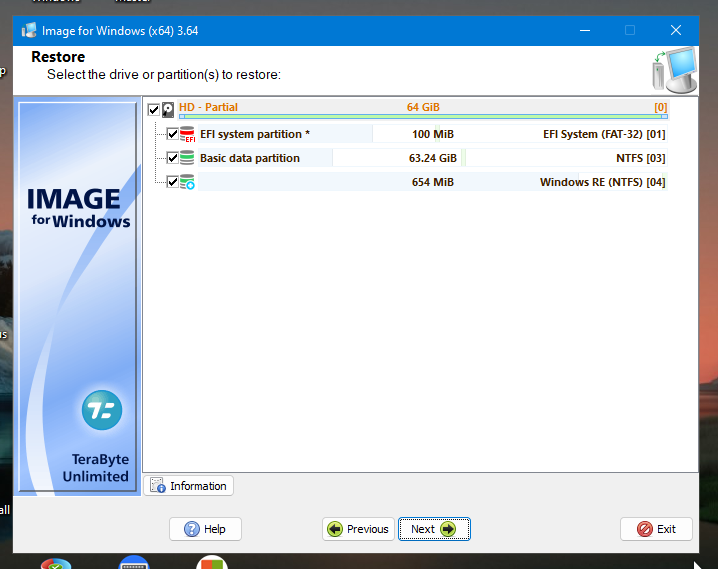Click the Windows RE partition disk icon

[x=187, y=182]
